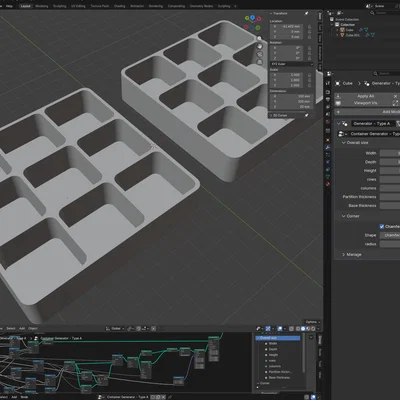Open the Object Data green triangle tab
This screenshot has width=400, height=400.
328,177
